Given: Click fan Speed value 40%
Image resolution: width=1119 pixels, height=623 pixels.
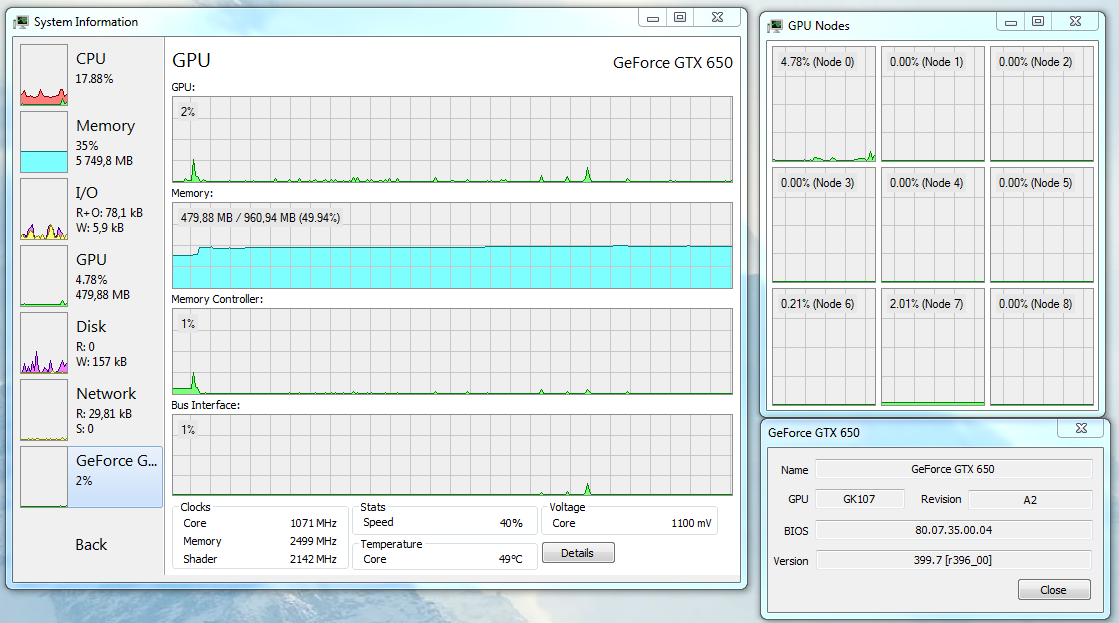Looking at the screenshot, I should [x=511, y=523].
